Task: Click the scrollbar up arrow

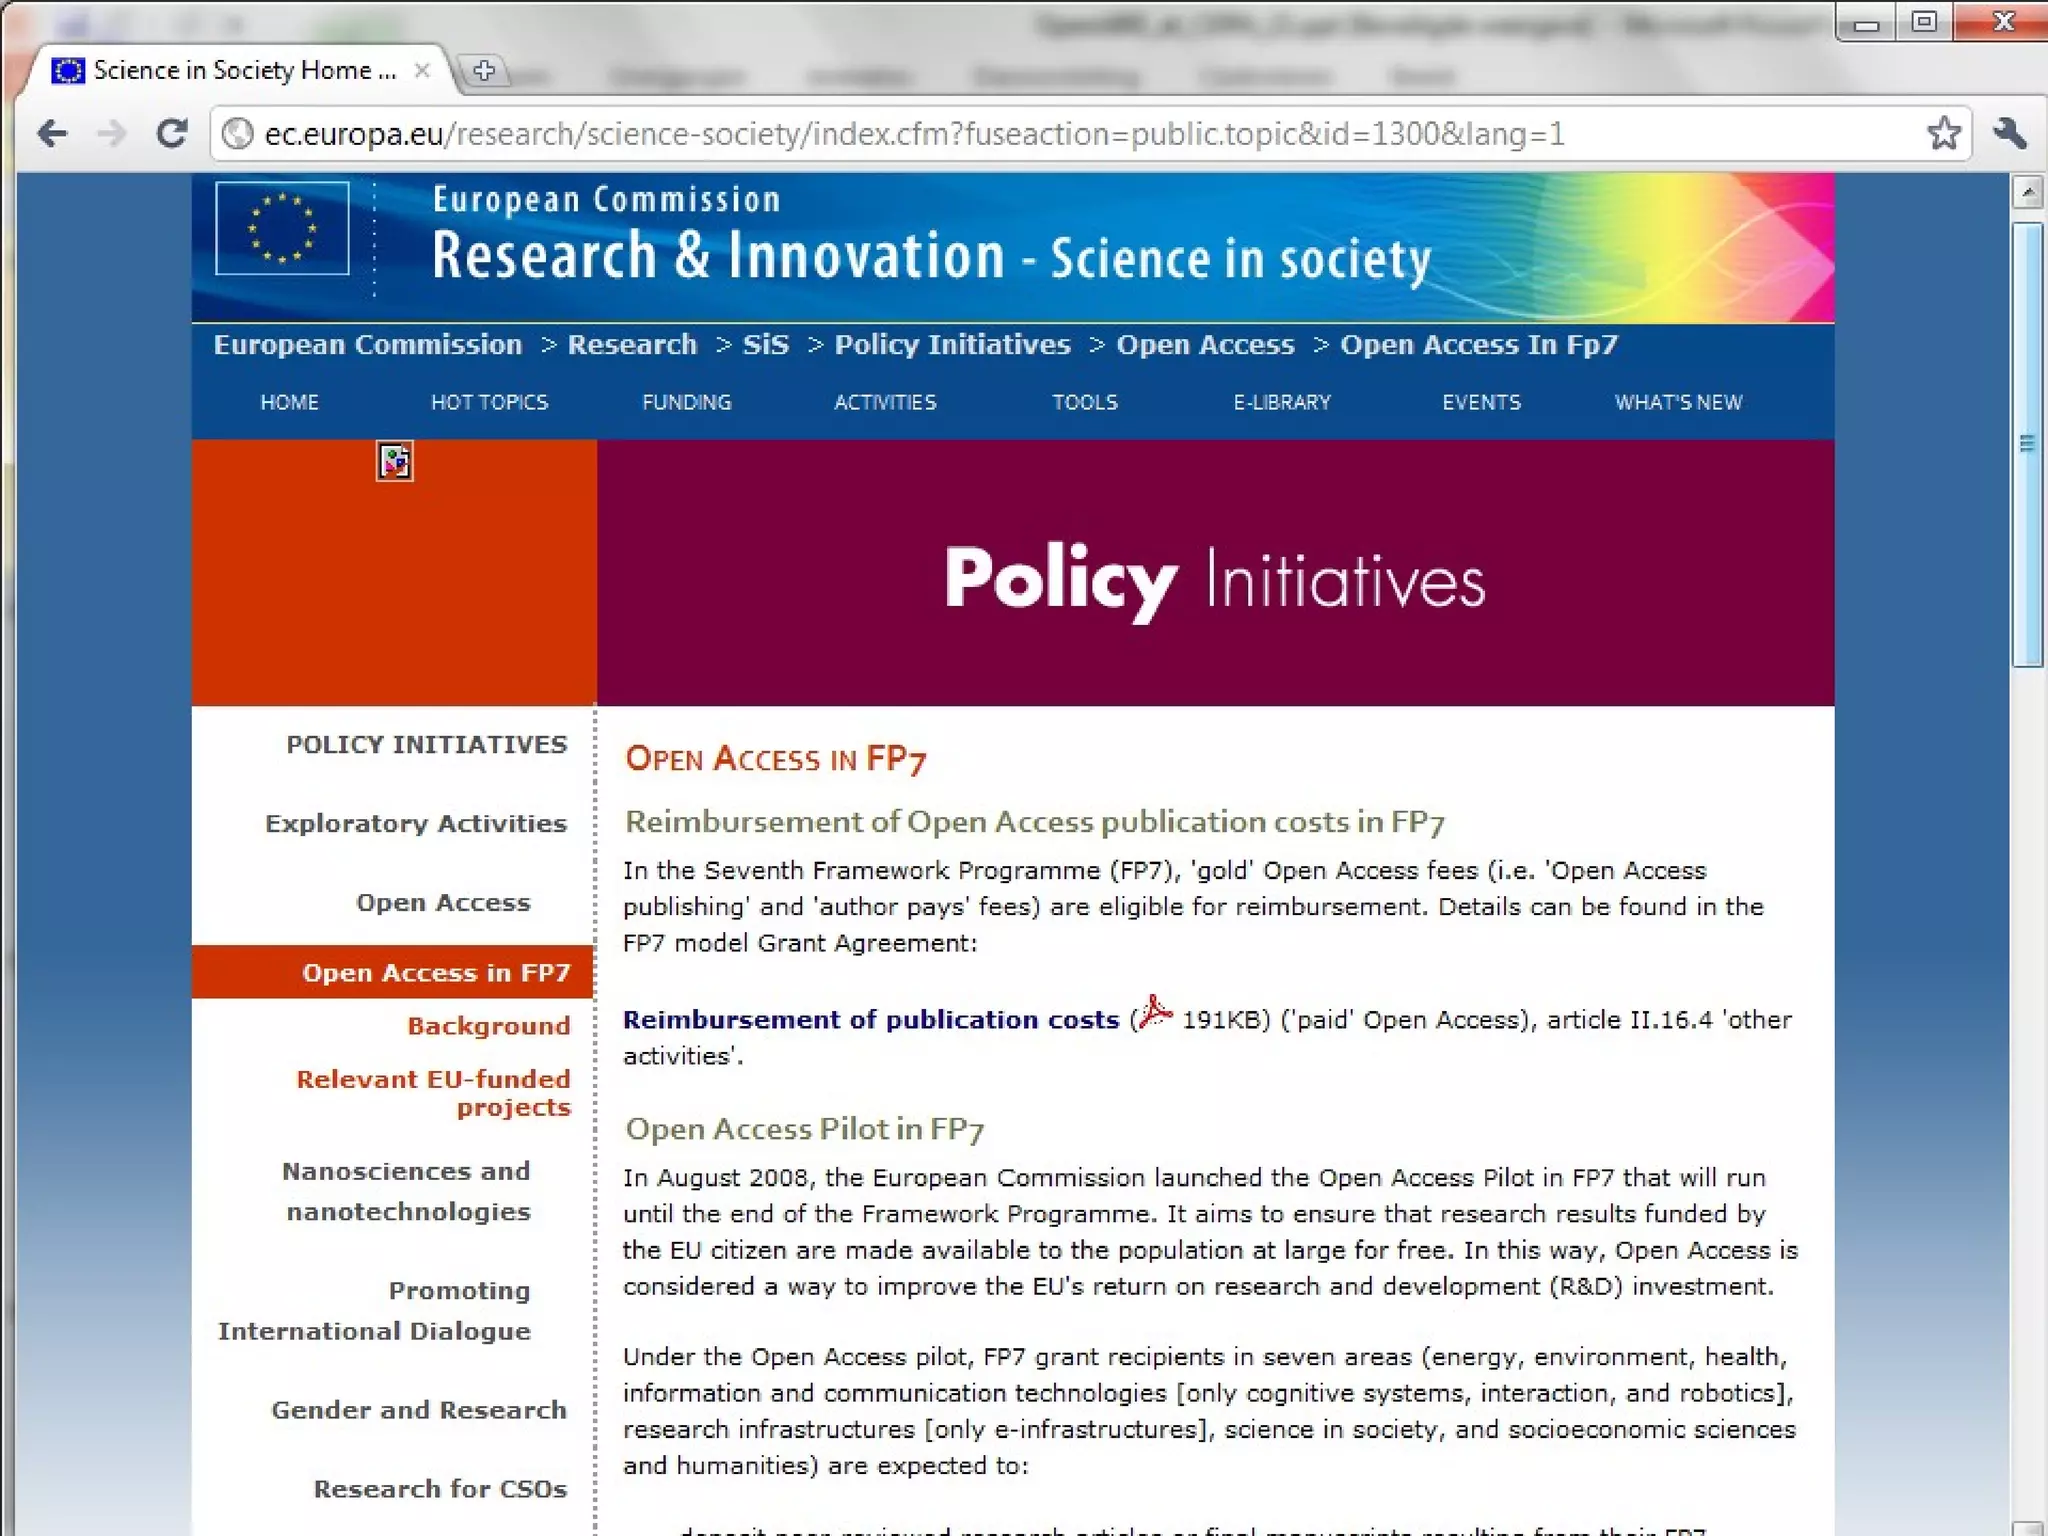Action: tap(2027, 192)
